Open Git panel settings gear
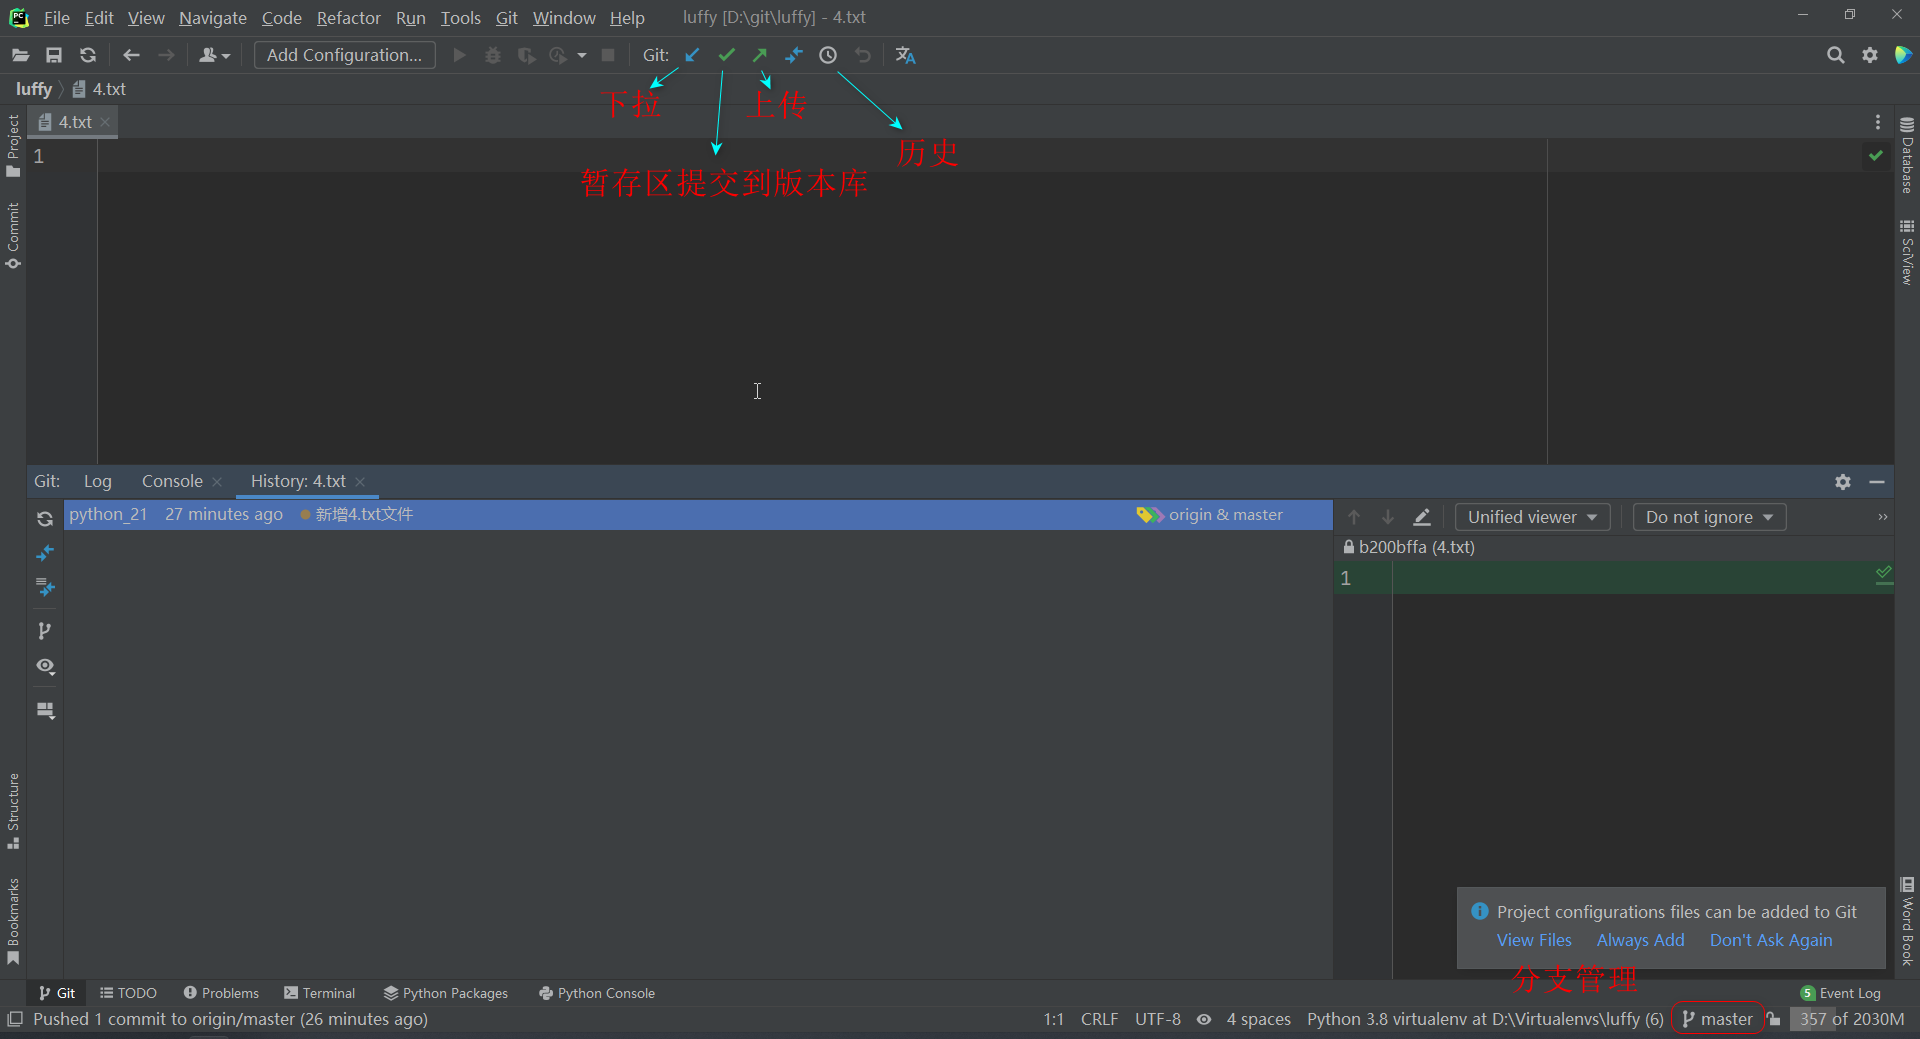 (1843, 482)
